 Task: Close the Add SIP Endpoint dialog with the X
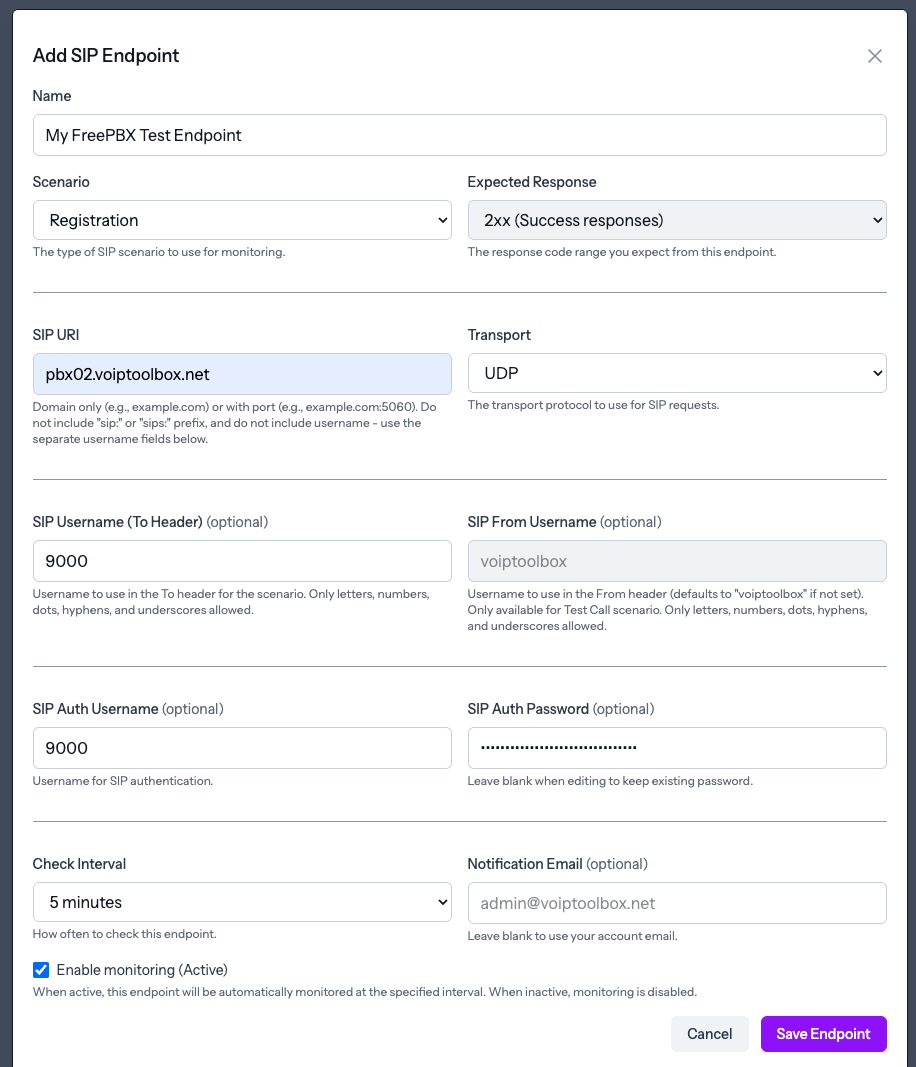(x=875, y=56)
